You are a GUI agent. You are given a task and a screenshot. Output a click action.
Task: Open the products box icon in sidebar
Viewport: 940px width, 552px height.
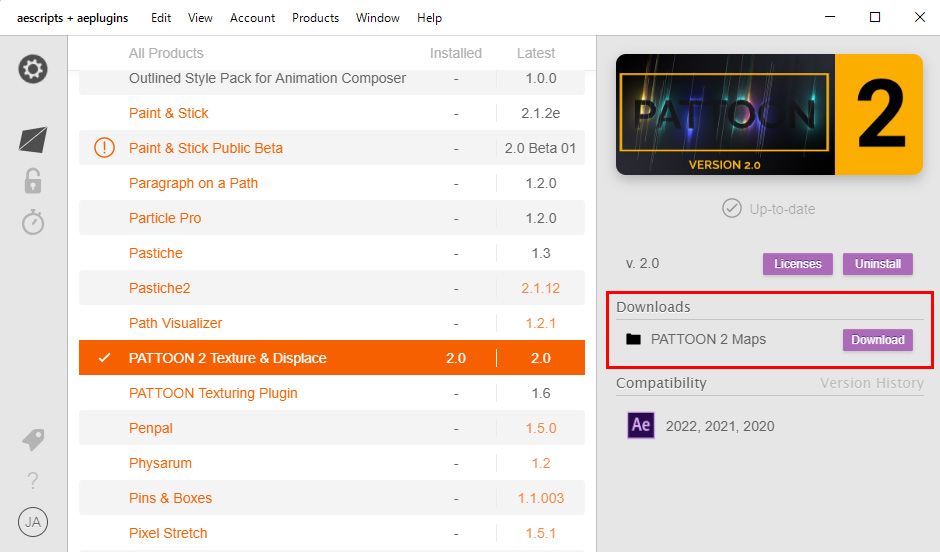[33, 140]
